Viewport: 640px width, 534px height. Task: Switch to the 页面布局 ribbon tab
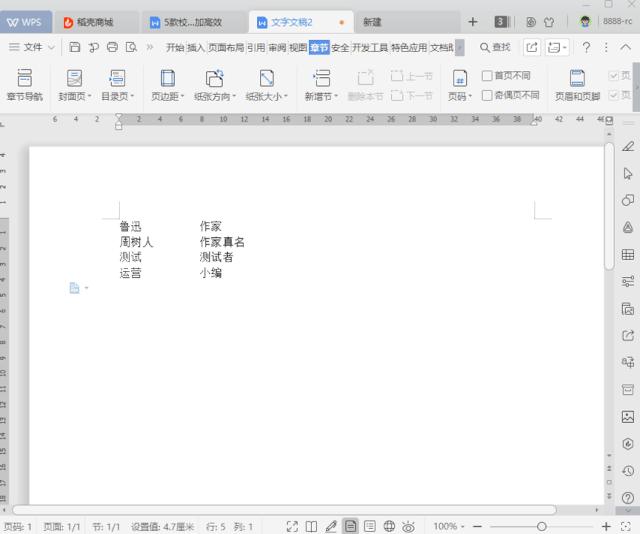pyautogui.click(x=226, y=48)
